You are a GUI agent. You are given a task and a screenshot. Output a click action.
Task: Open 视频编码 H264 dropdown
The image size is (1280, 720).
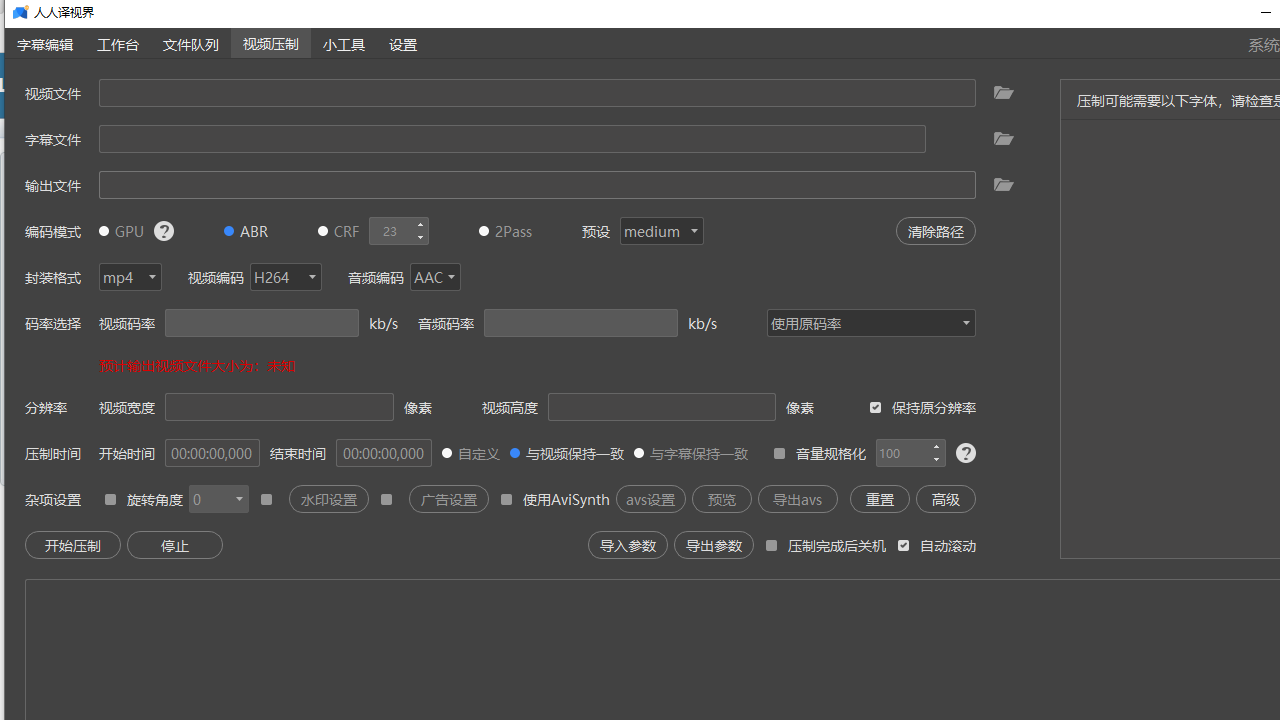coord(286,277)
